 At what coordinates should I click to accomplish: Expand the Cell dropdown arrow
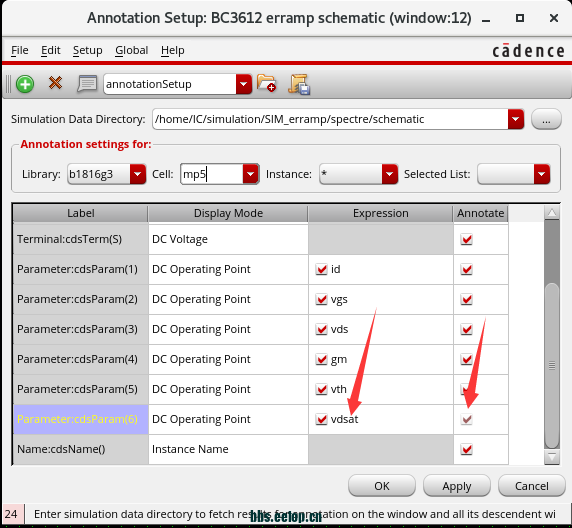251,174
